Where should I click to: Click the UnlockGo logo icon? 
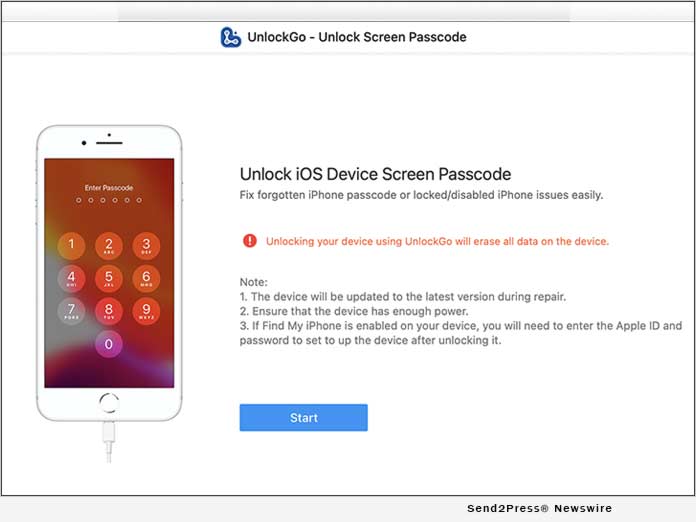231,37
